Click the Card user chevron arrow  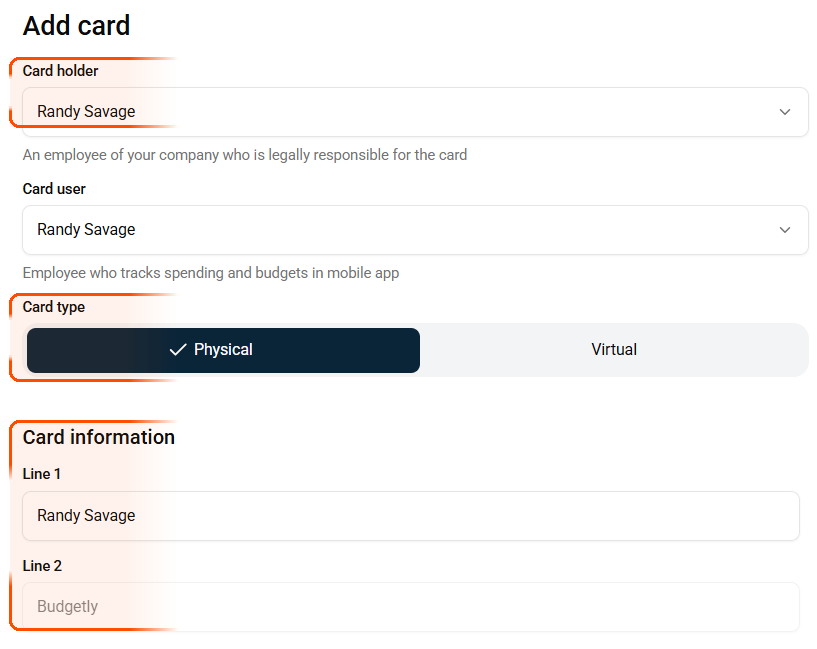[x=785, y=230]
